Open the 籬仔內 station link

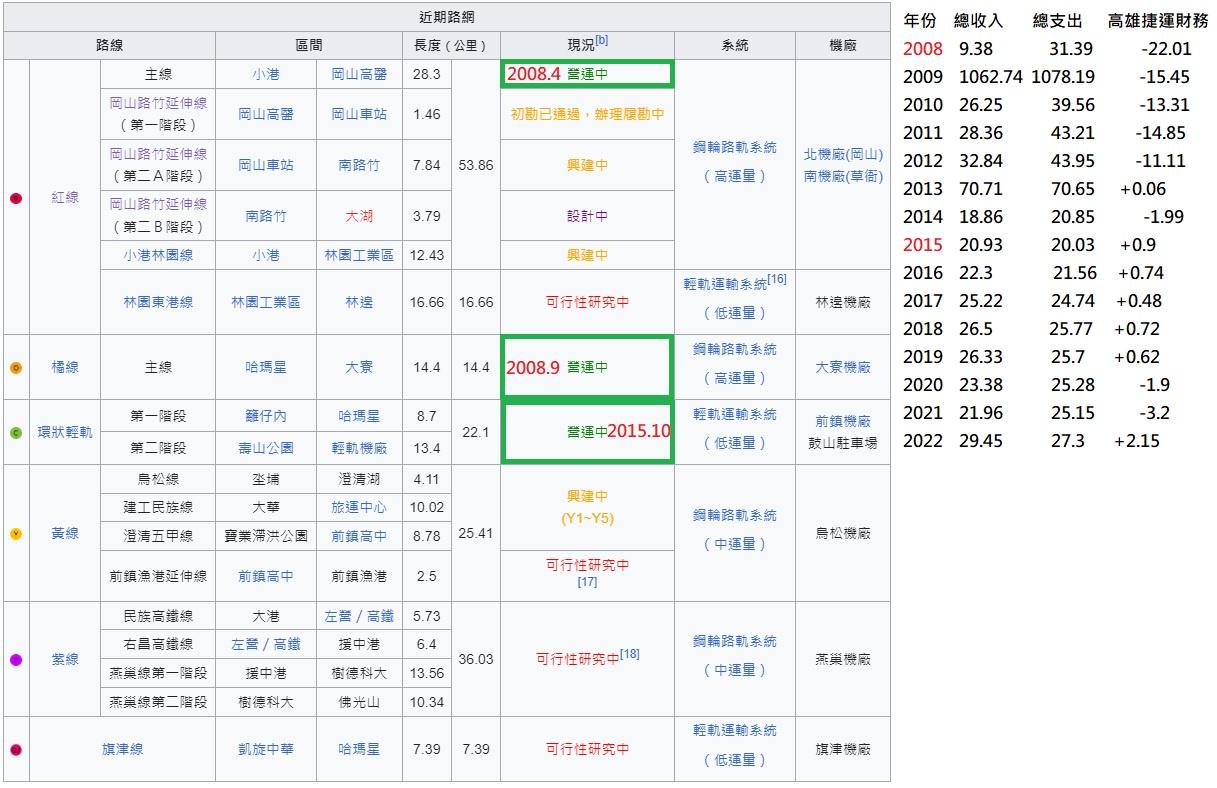pos(266,416)
